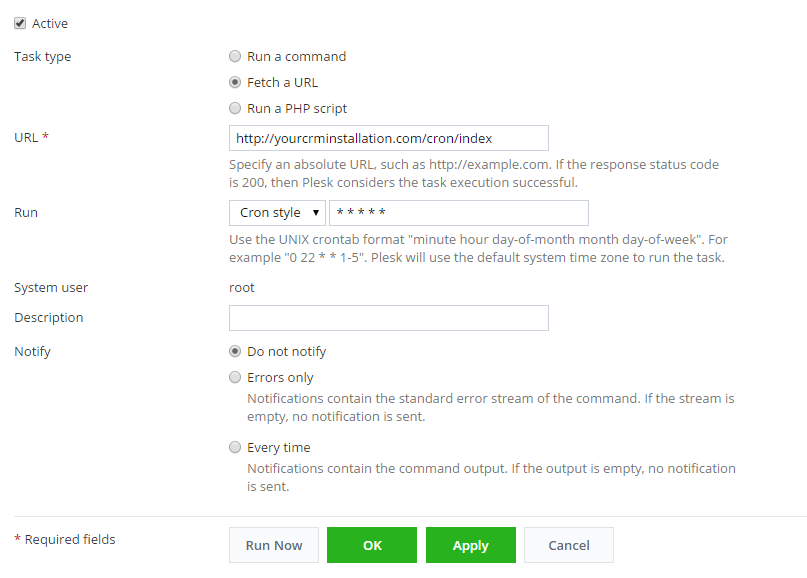Open the Cron style dropdown
This screenshot has height=578, width=807.
[x=278, y=213]
